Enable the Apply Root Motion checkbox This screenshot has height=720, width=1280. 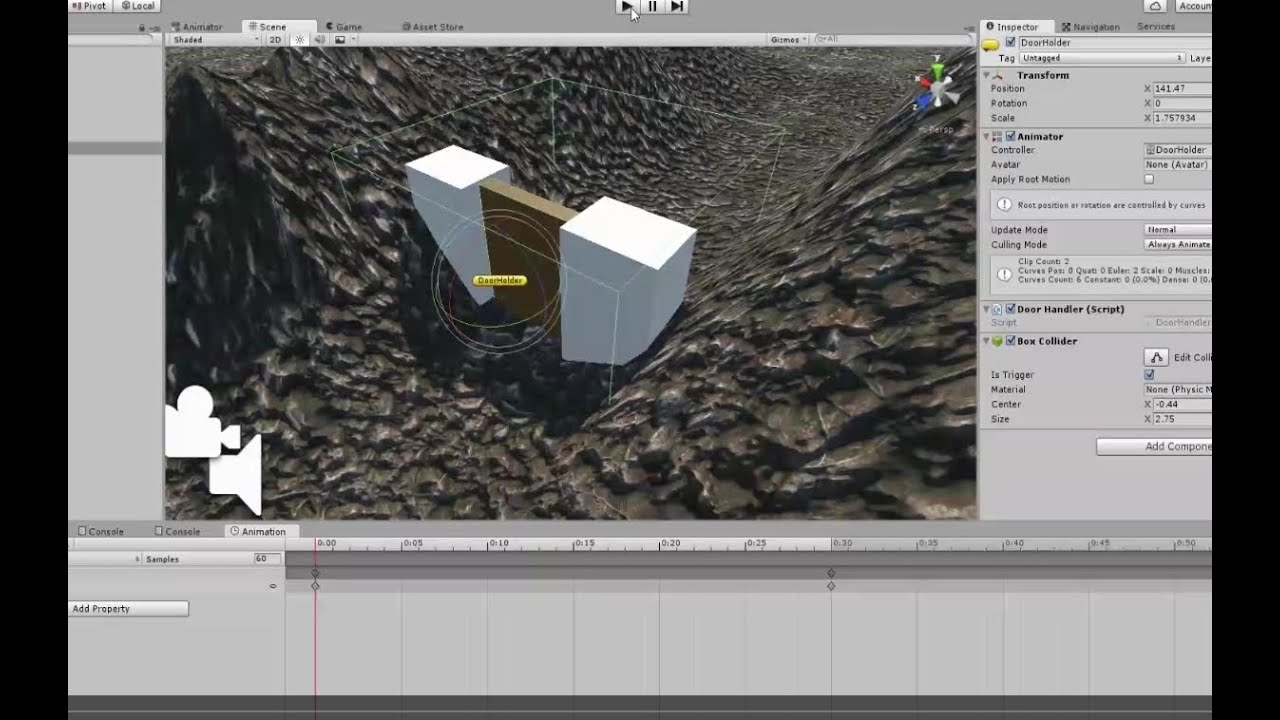pos(1149,179)
